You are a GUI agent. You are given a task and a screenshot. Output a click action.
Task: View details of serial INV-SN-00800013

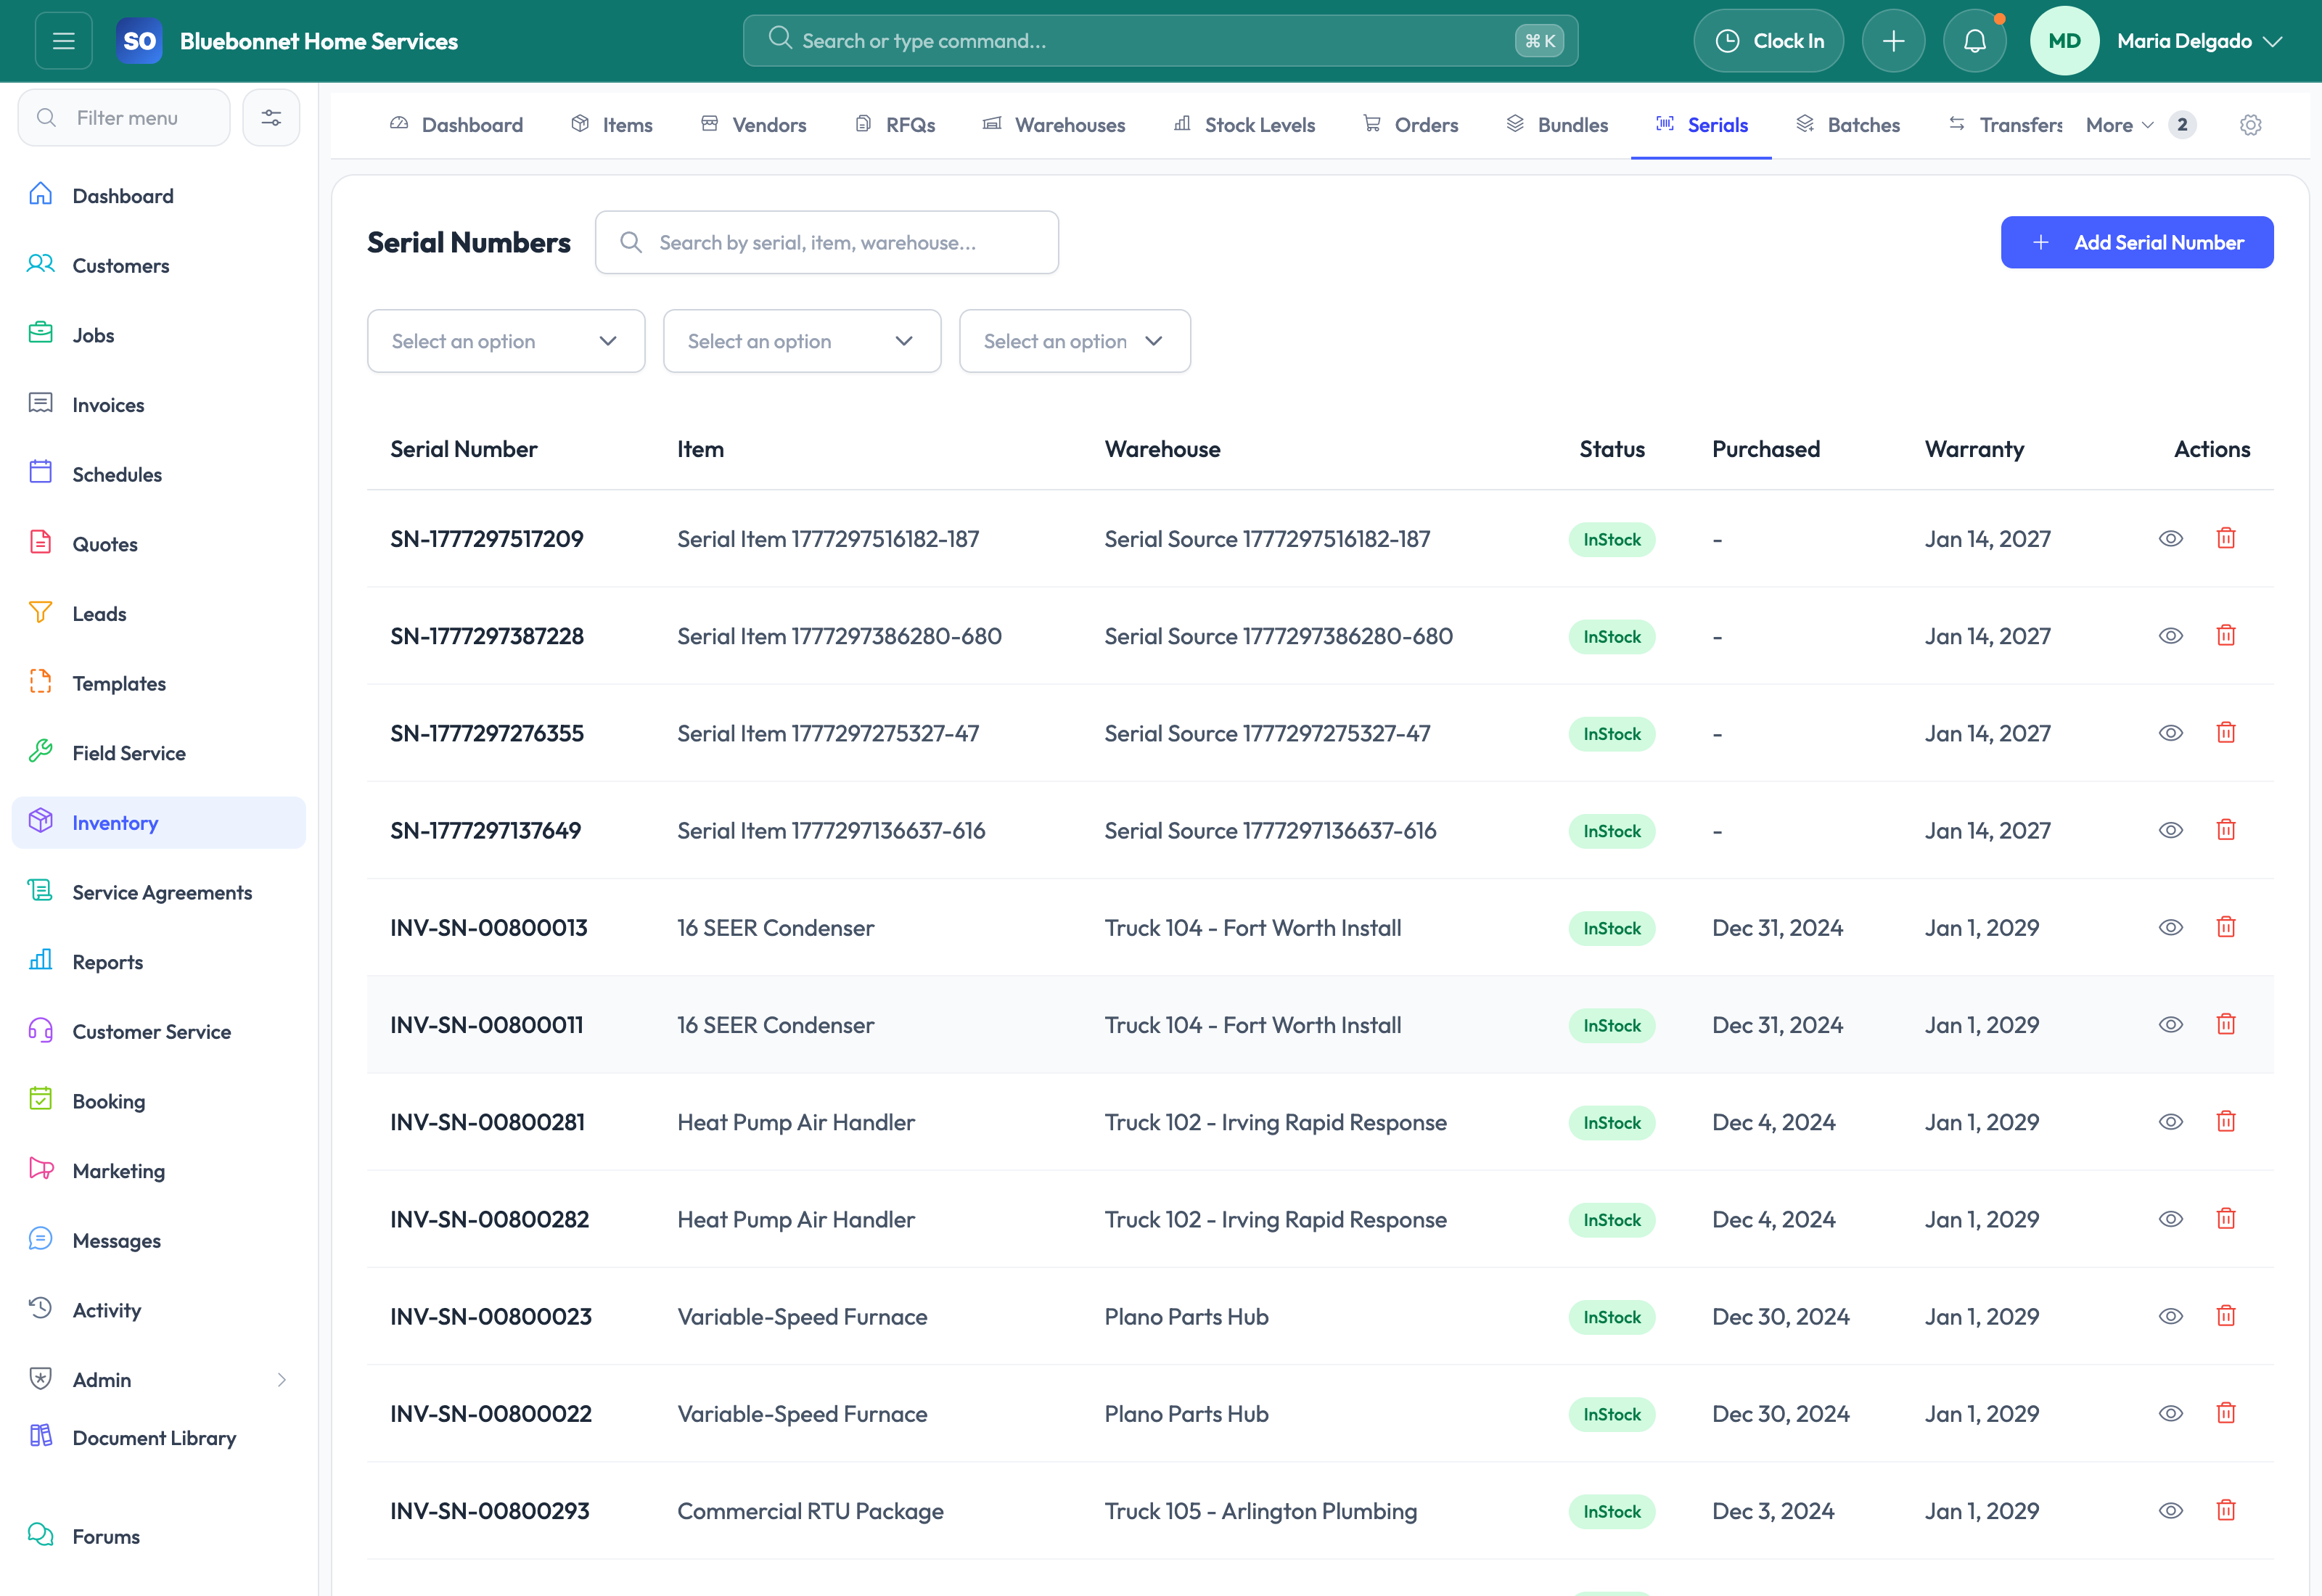(x=2170, y=927)
